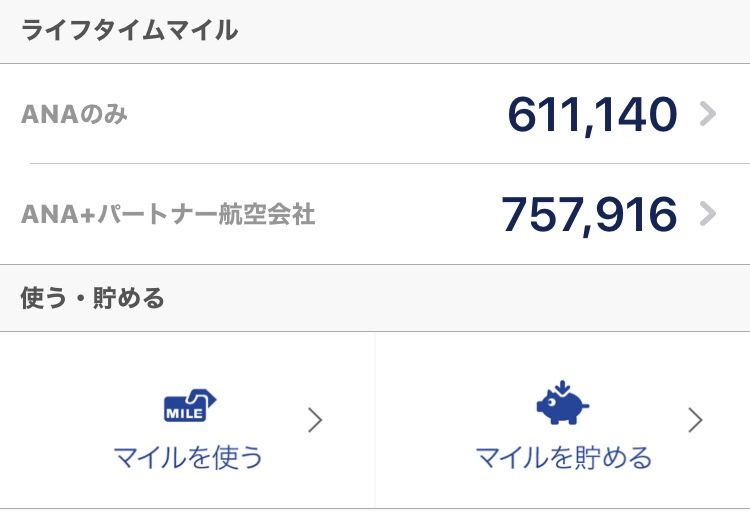Expand the マイルを貯める chevron

pos(695,420)
